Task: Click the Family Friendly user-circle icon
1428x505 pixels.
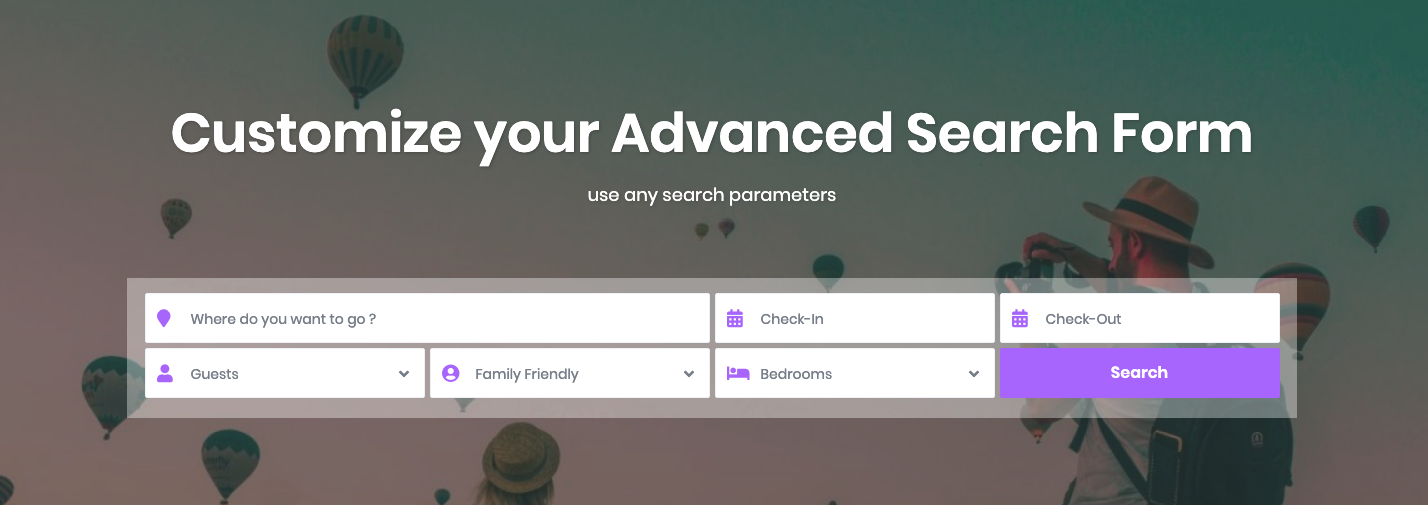Action: [x=450, y=373]
